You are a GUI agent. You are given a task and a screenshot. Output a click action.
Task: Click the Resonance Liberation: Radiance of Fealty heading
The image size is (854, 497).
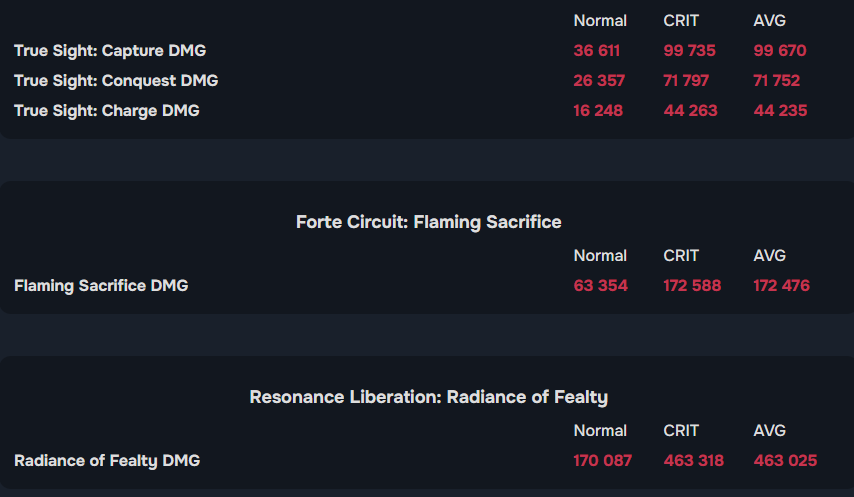428,396
